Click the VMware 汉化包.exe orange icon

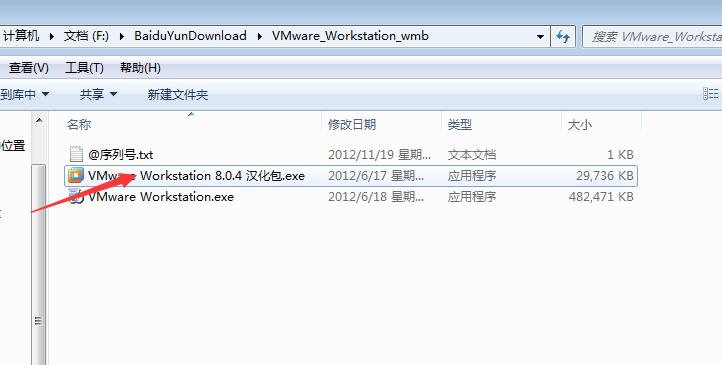76,175
